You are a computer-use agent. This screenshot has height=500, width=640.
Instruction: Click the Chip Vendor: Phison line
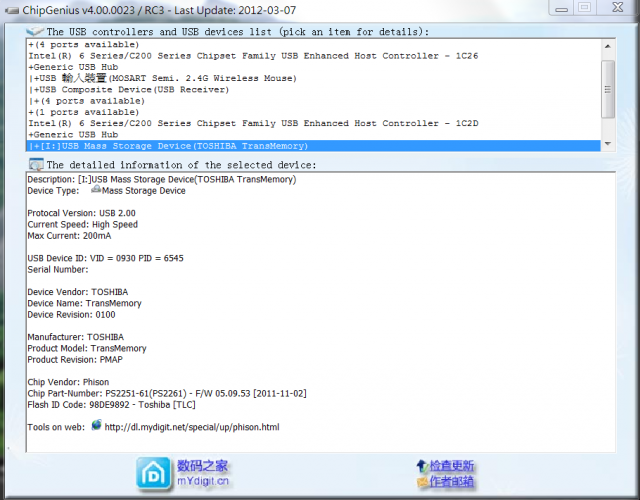68,382
